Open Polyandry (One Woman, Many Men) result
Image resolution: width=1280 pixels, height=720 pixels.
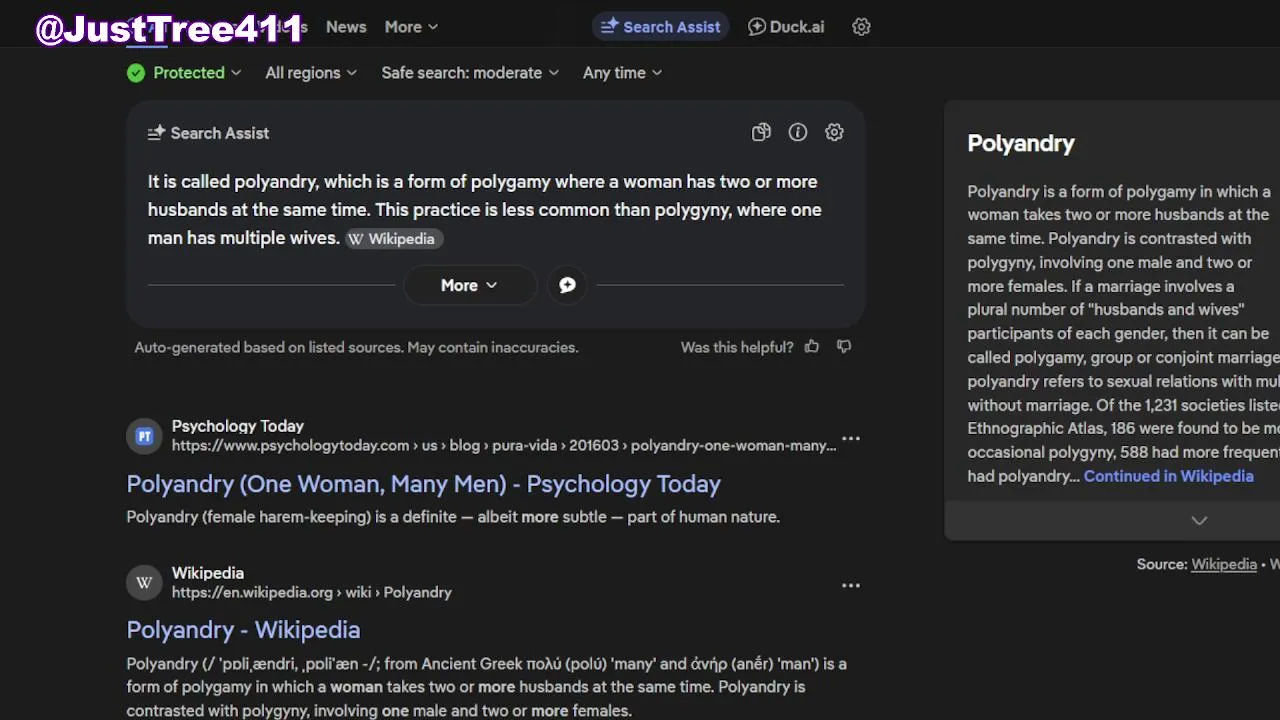(423, 484)
